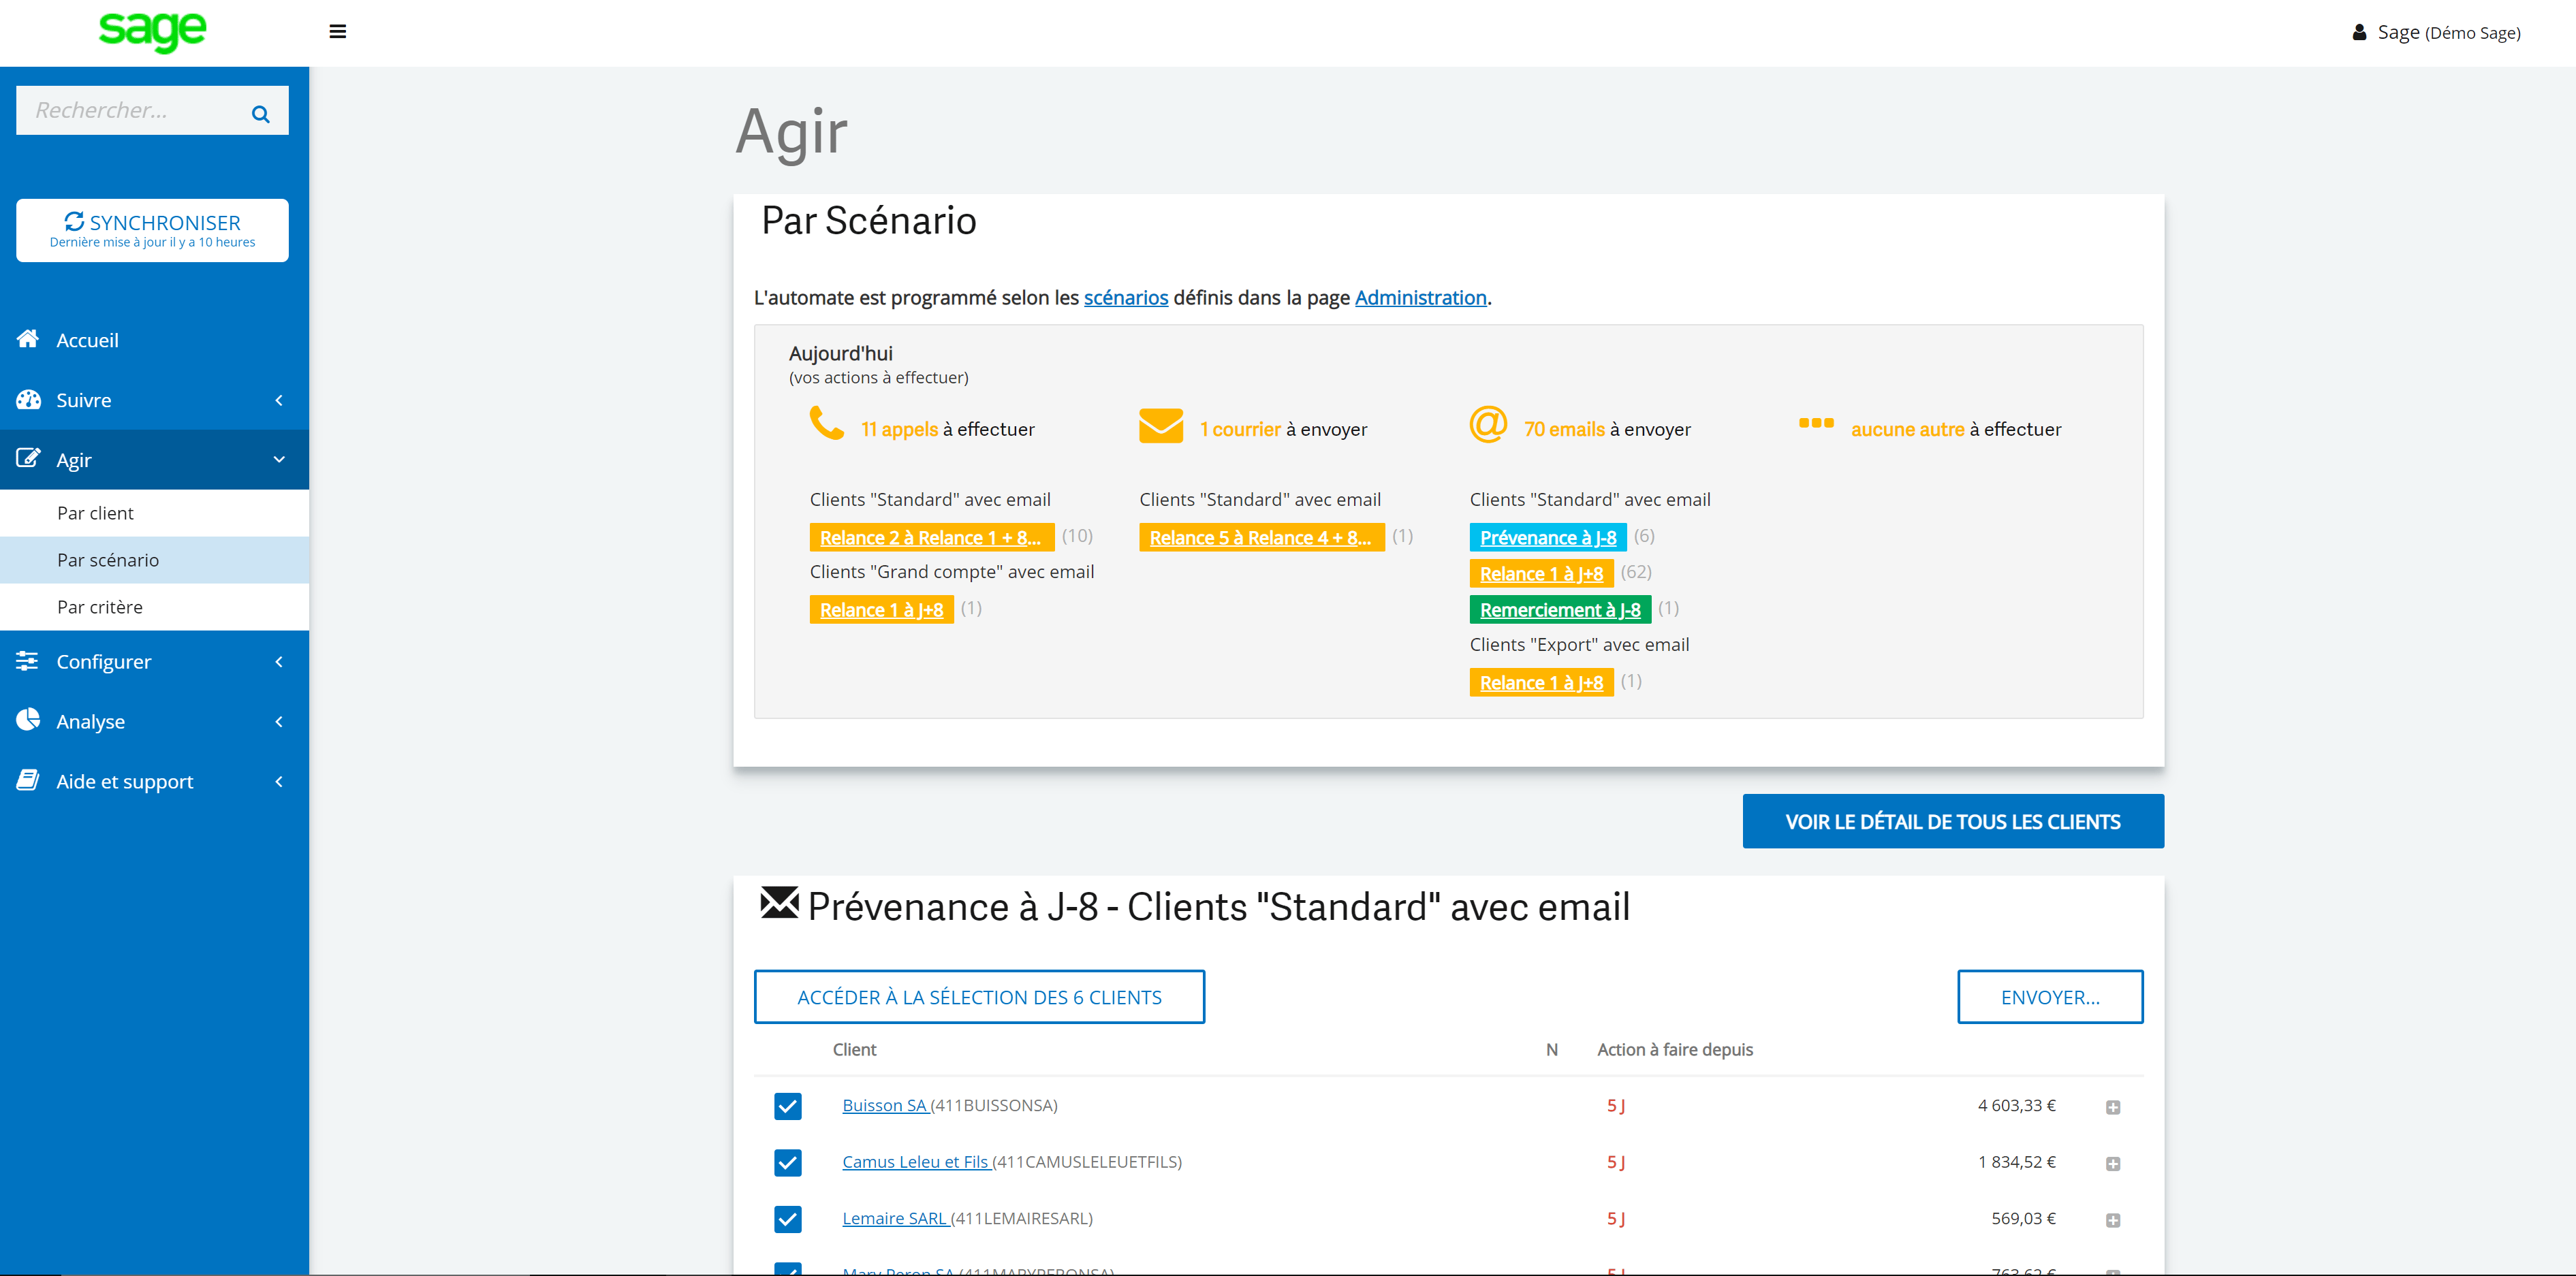Uncheck the Buisson SA checkbox
2576x1276 pixels.
(x=787, y=1106)
